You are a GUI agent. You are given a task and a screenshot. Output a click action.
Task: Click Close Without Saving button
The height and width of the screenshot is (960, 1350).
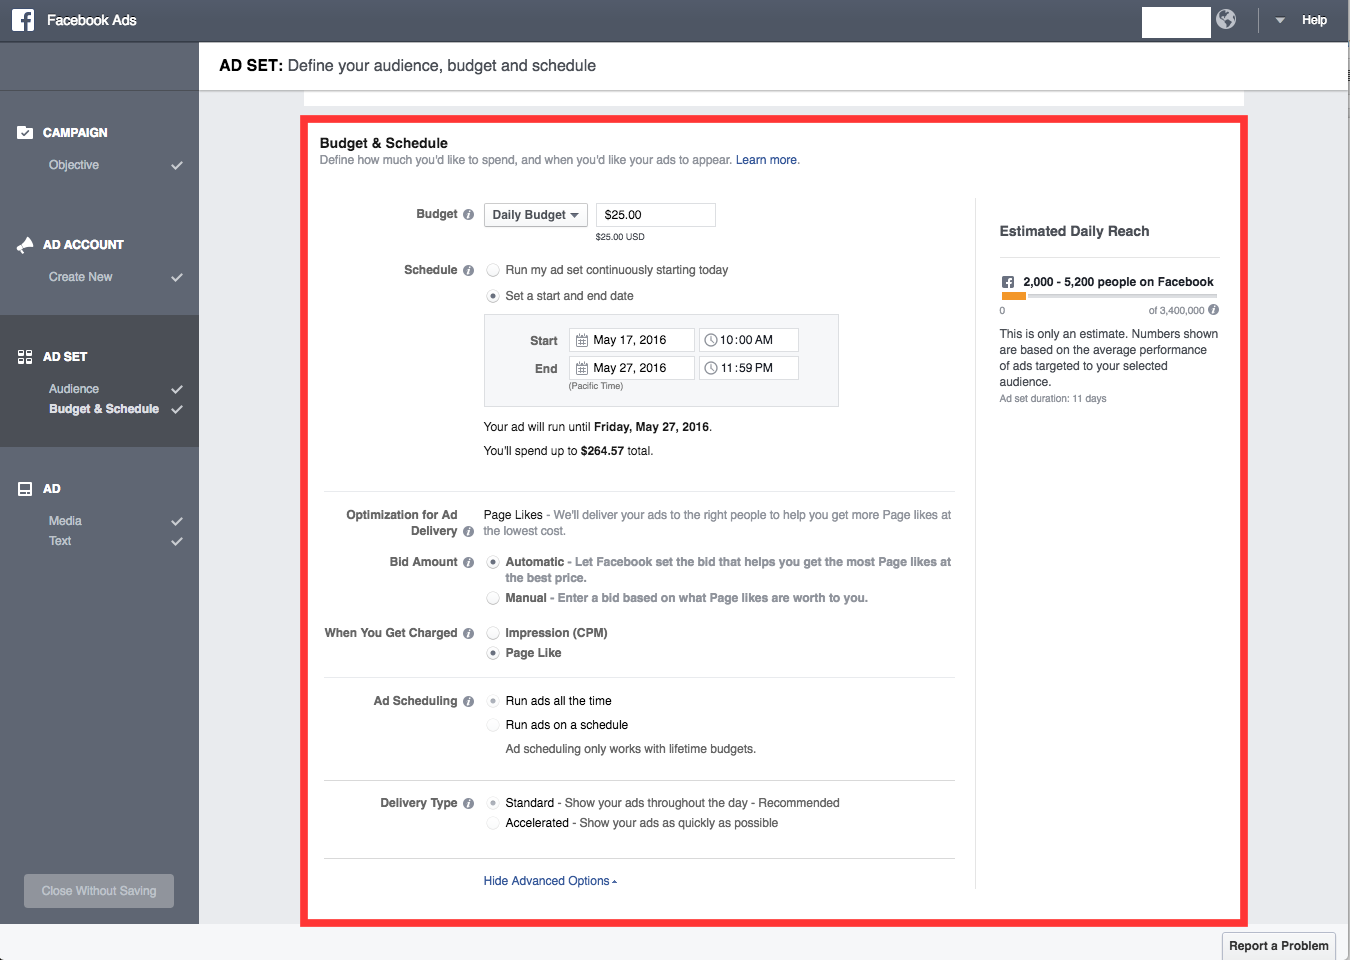point(99,891)
